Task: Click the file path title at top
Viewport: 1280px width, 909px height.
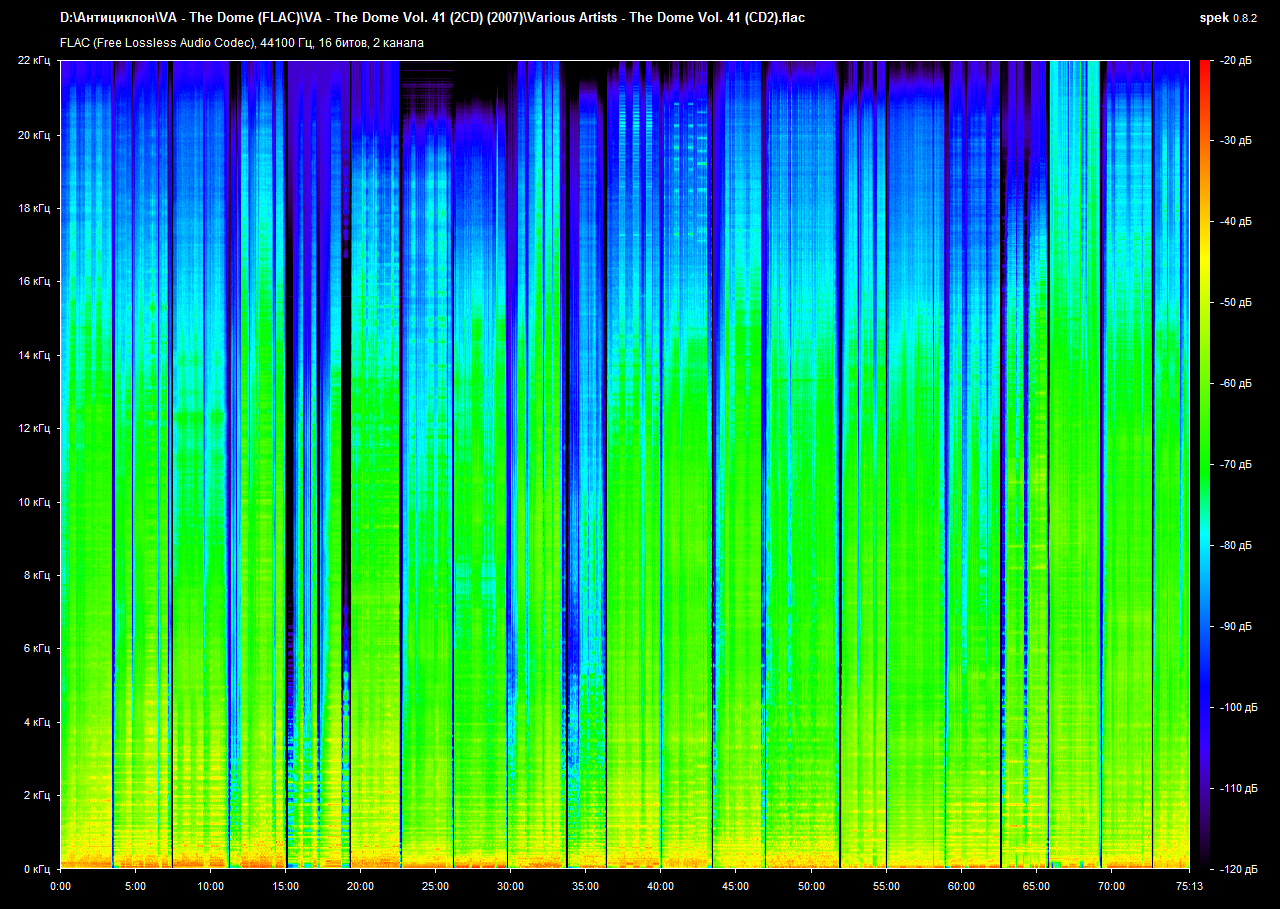Action: point(432,17)
